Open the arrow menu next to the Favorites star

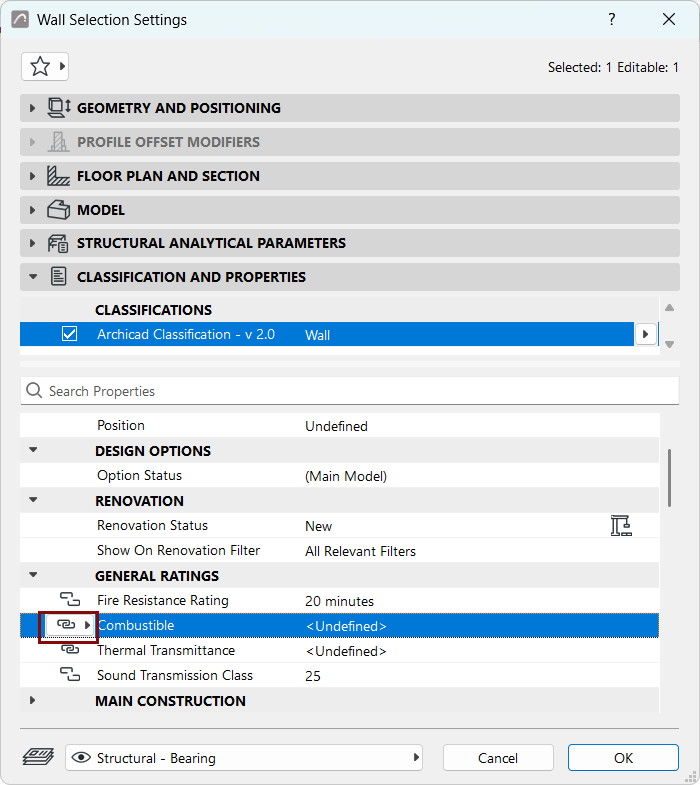(62, 66)
